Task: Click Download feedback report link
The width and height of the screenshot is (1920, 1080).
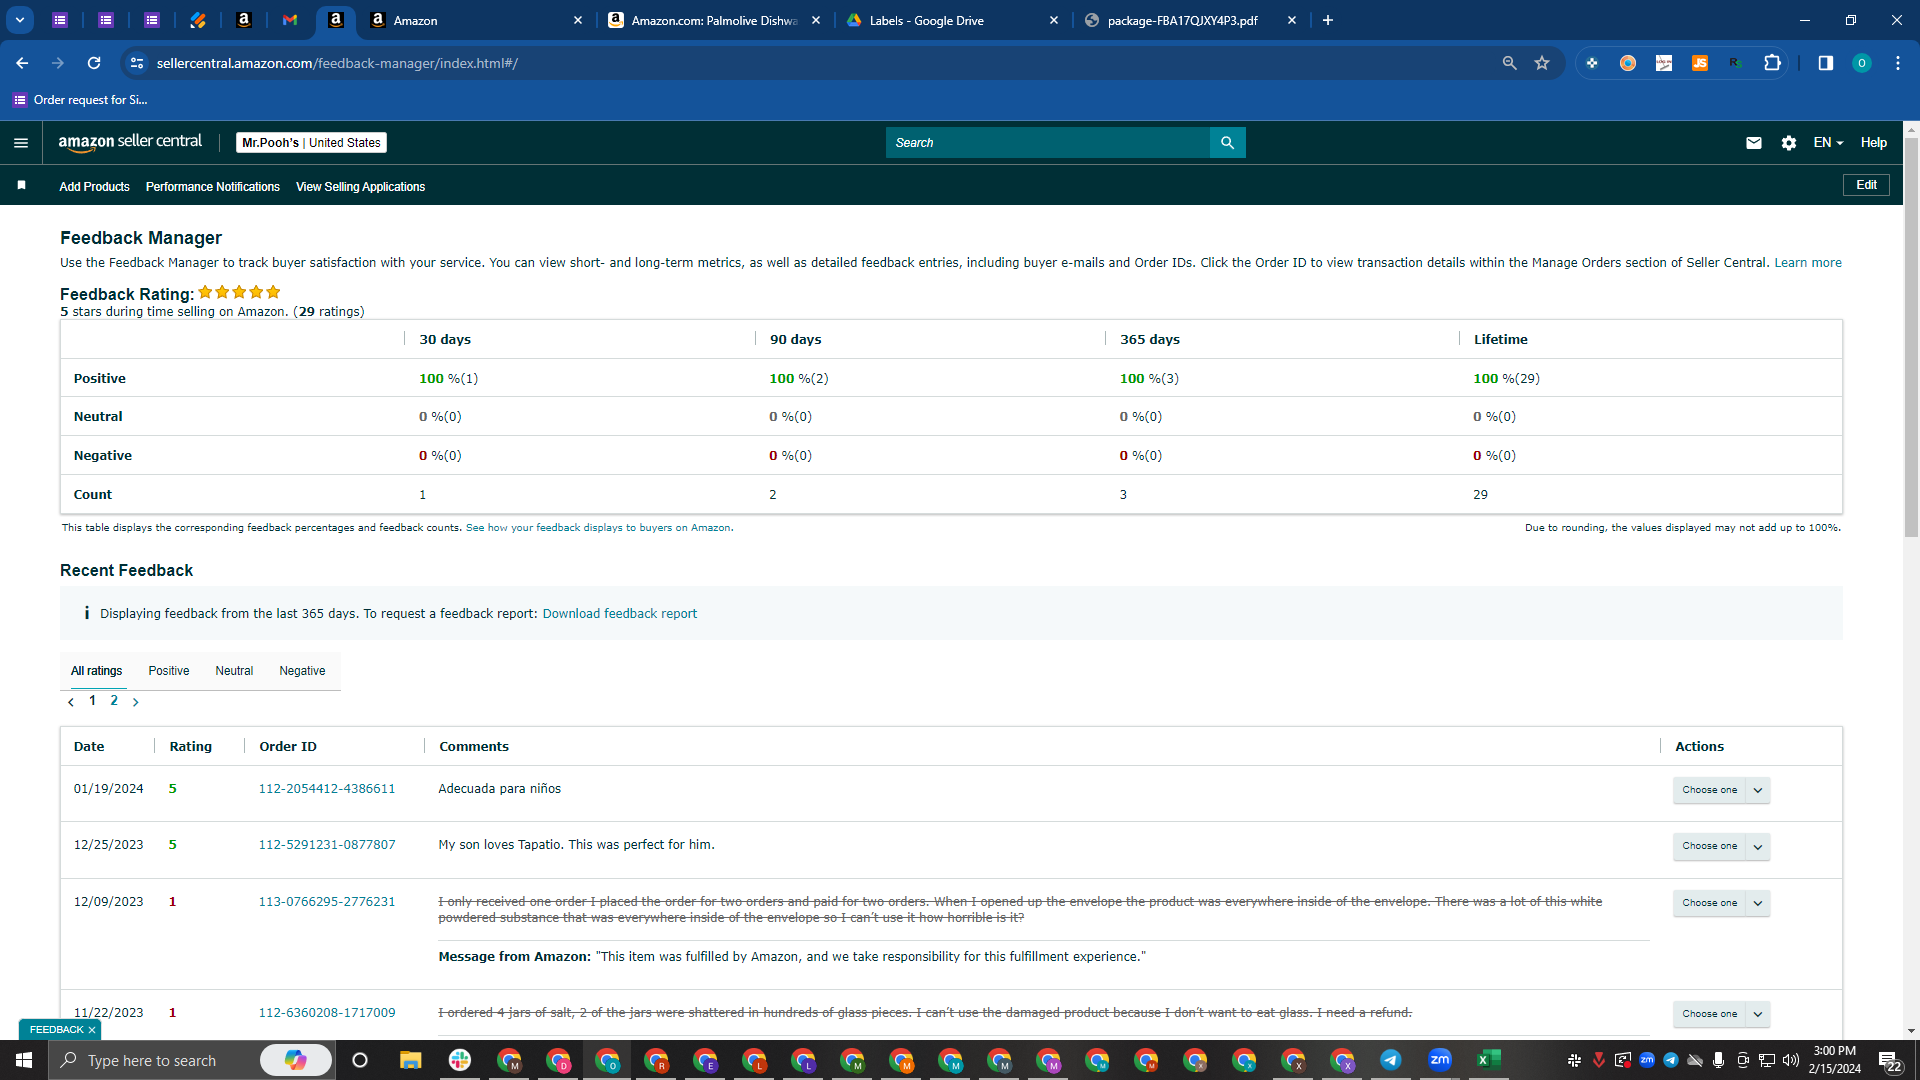Action: tap(620, 614)
